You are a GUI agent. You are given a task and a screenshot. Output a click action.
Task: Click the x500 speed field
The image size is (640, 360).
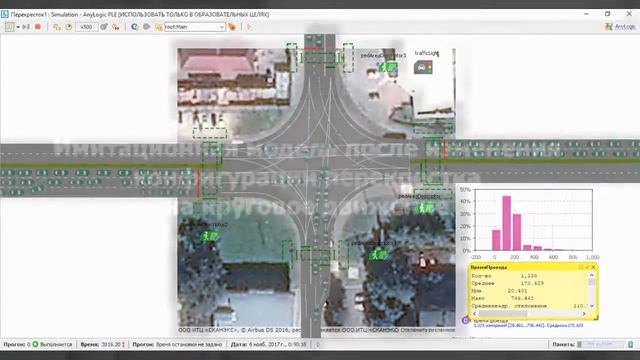tap(86, 27)
